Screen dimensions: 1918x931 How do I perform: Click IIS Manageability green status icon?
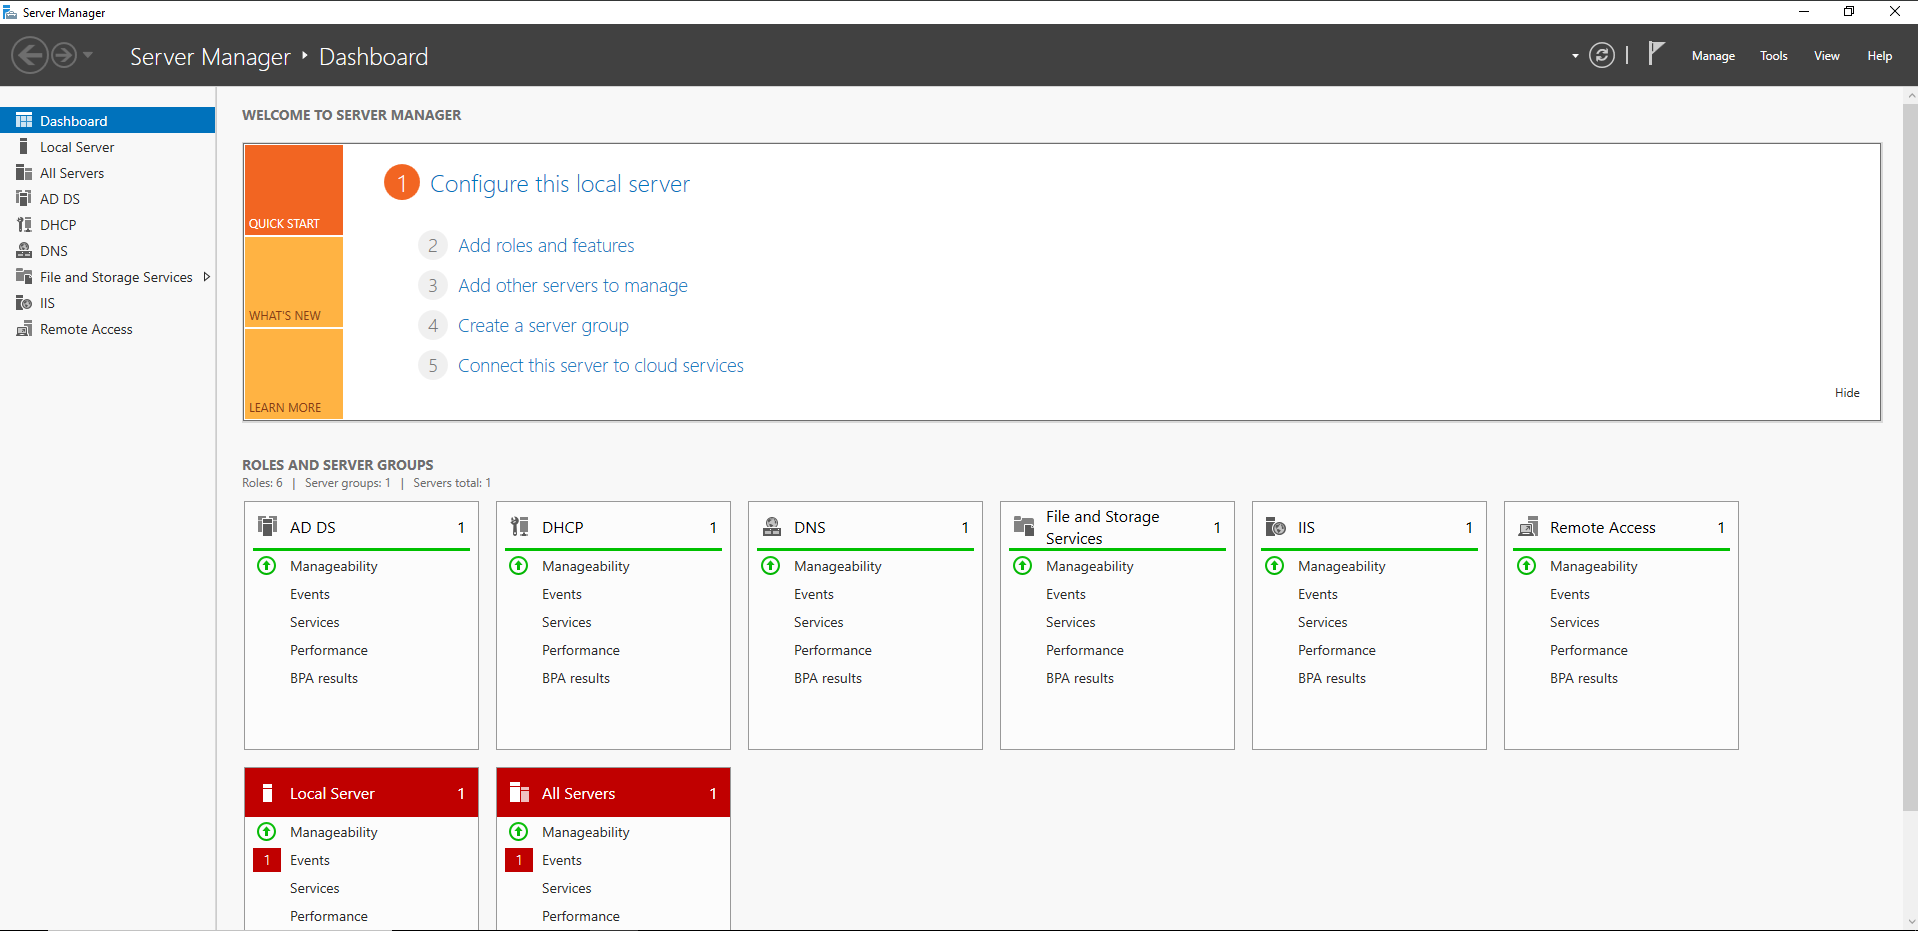pyautogui.click(x=1275, y=566)
